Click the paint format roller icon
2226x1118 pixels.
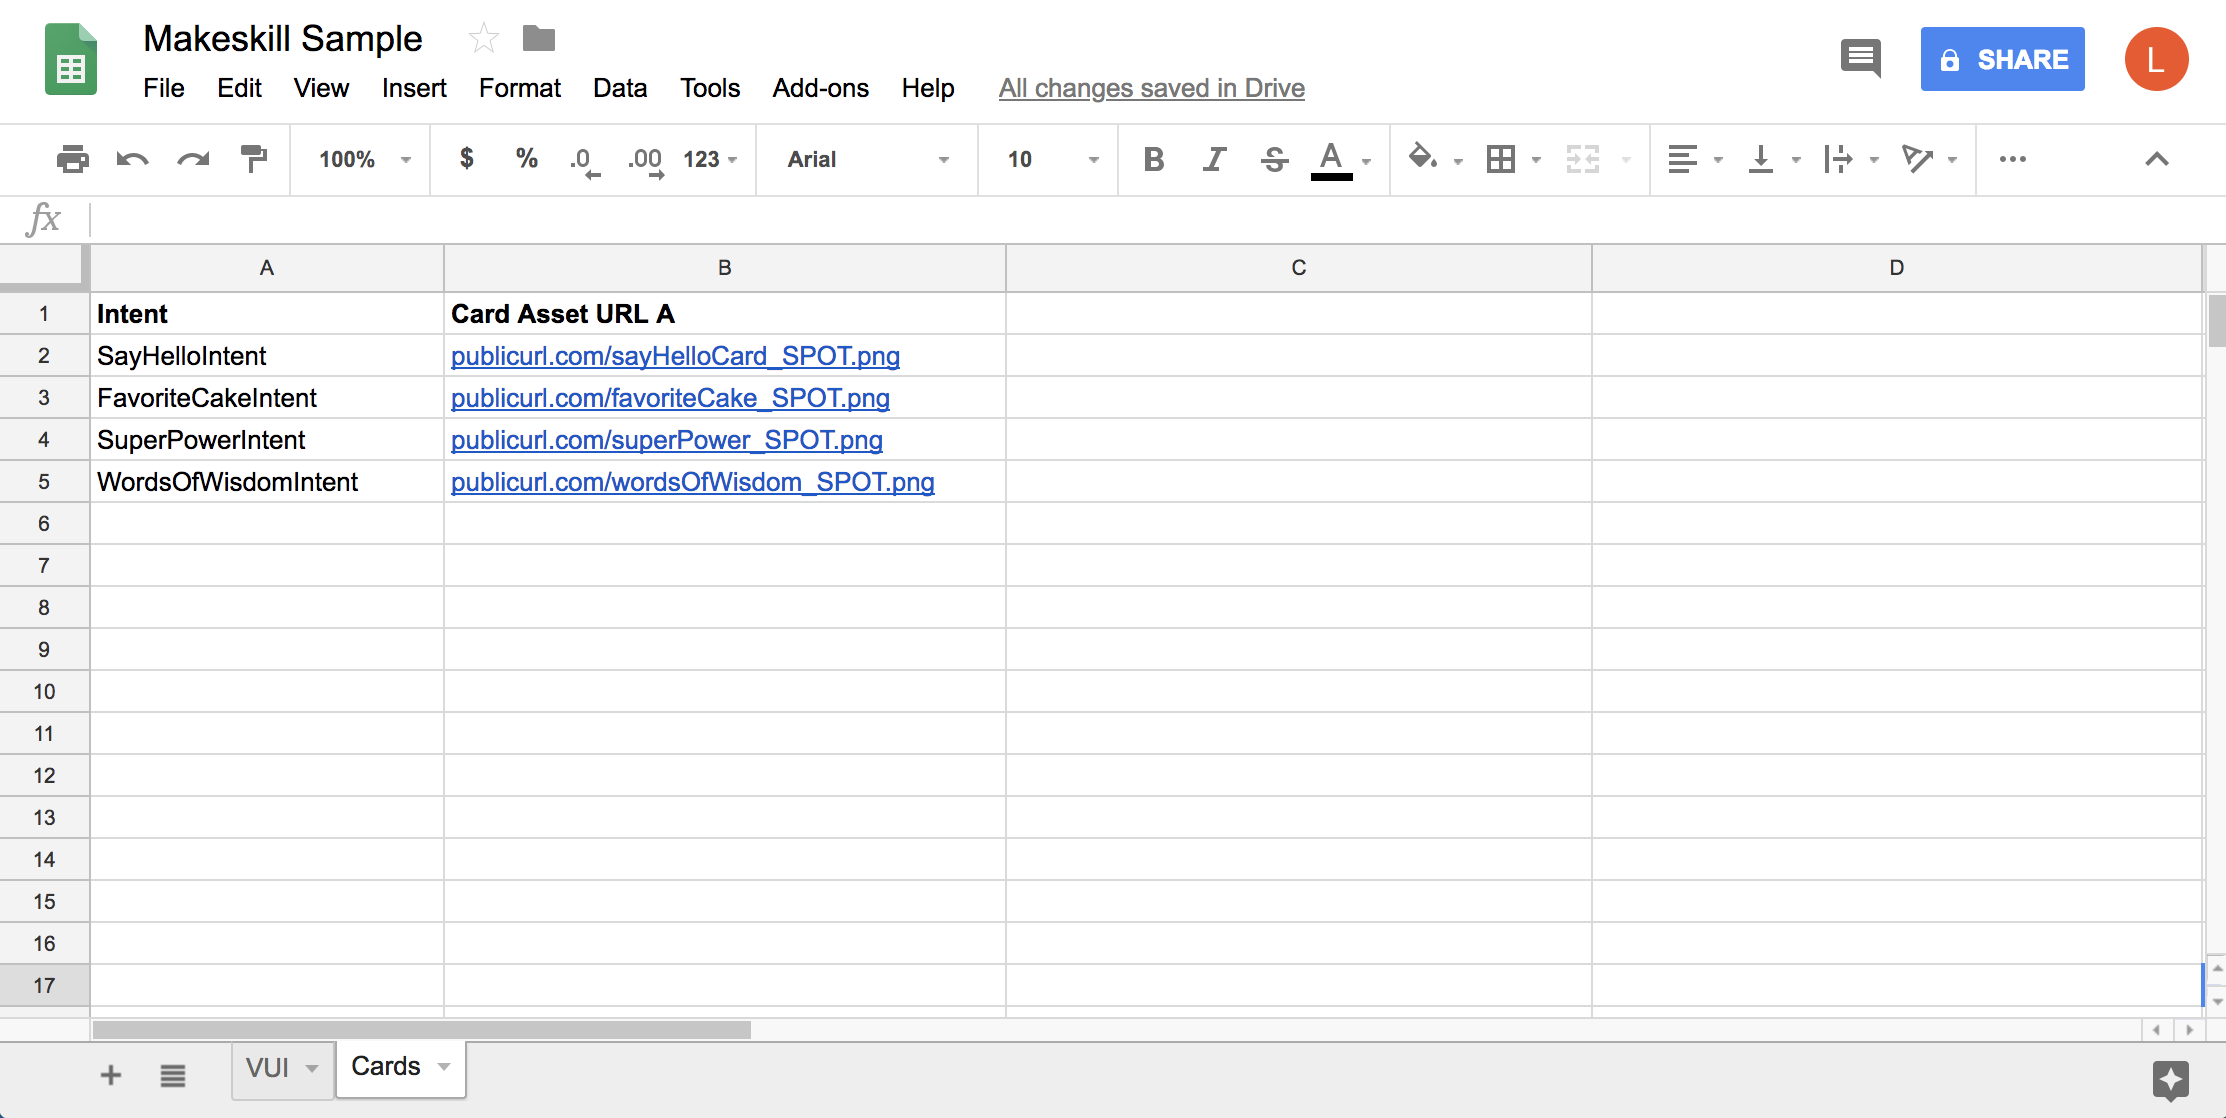[x=254, y=159]
